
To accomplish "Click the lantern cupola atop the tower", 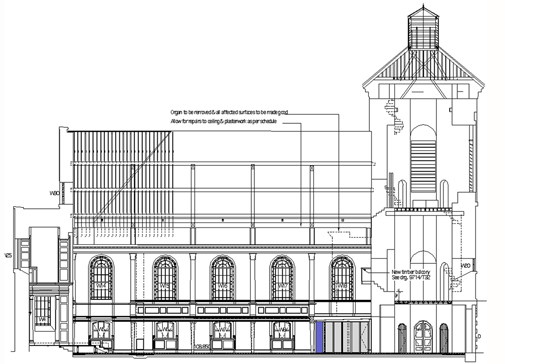I will (423, 27).
